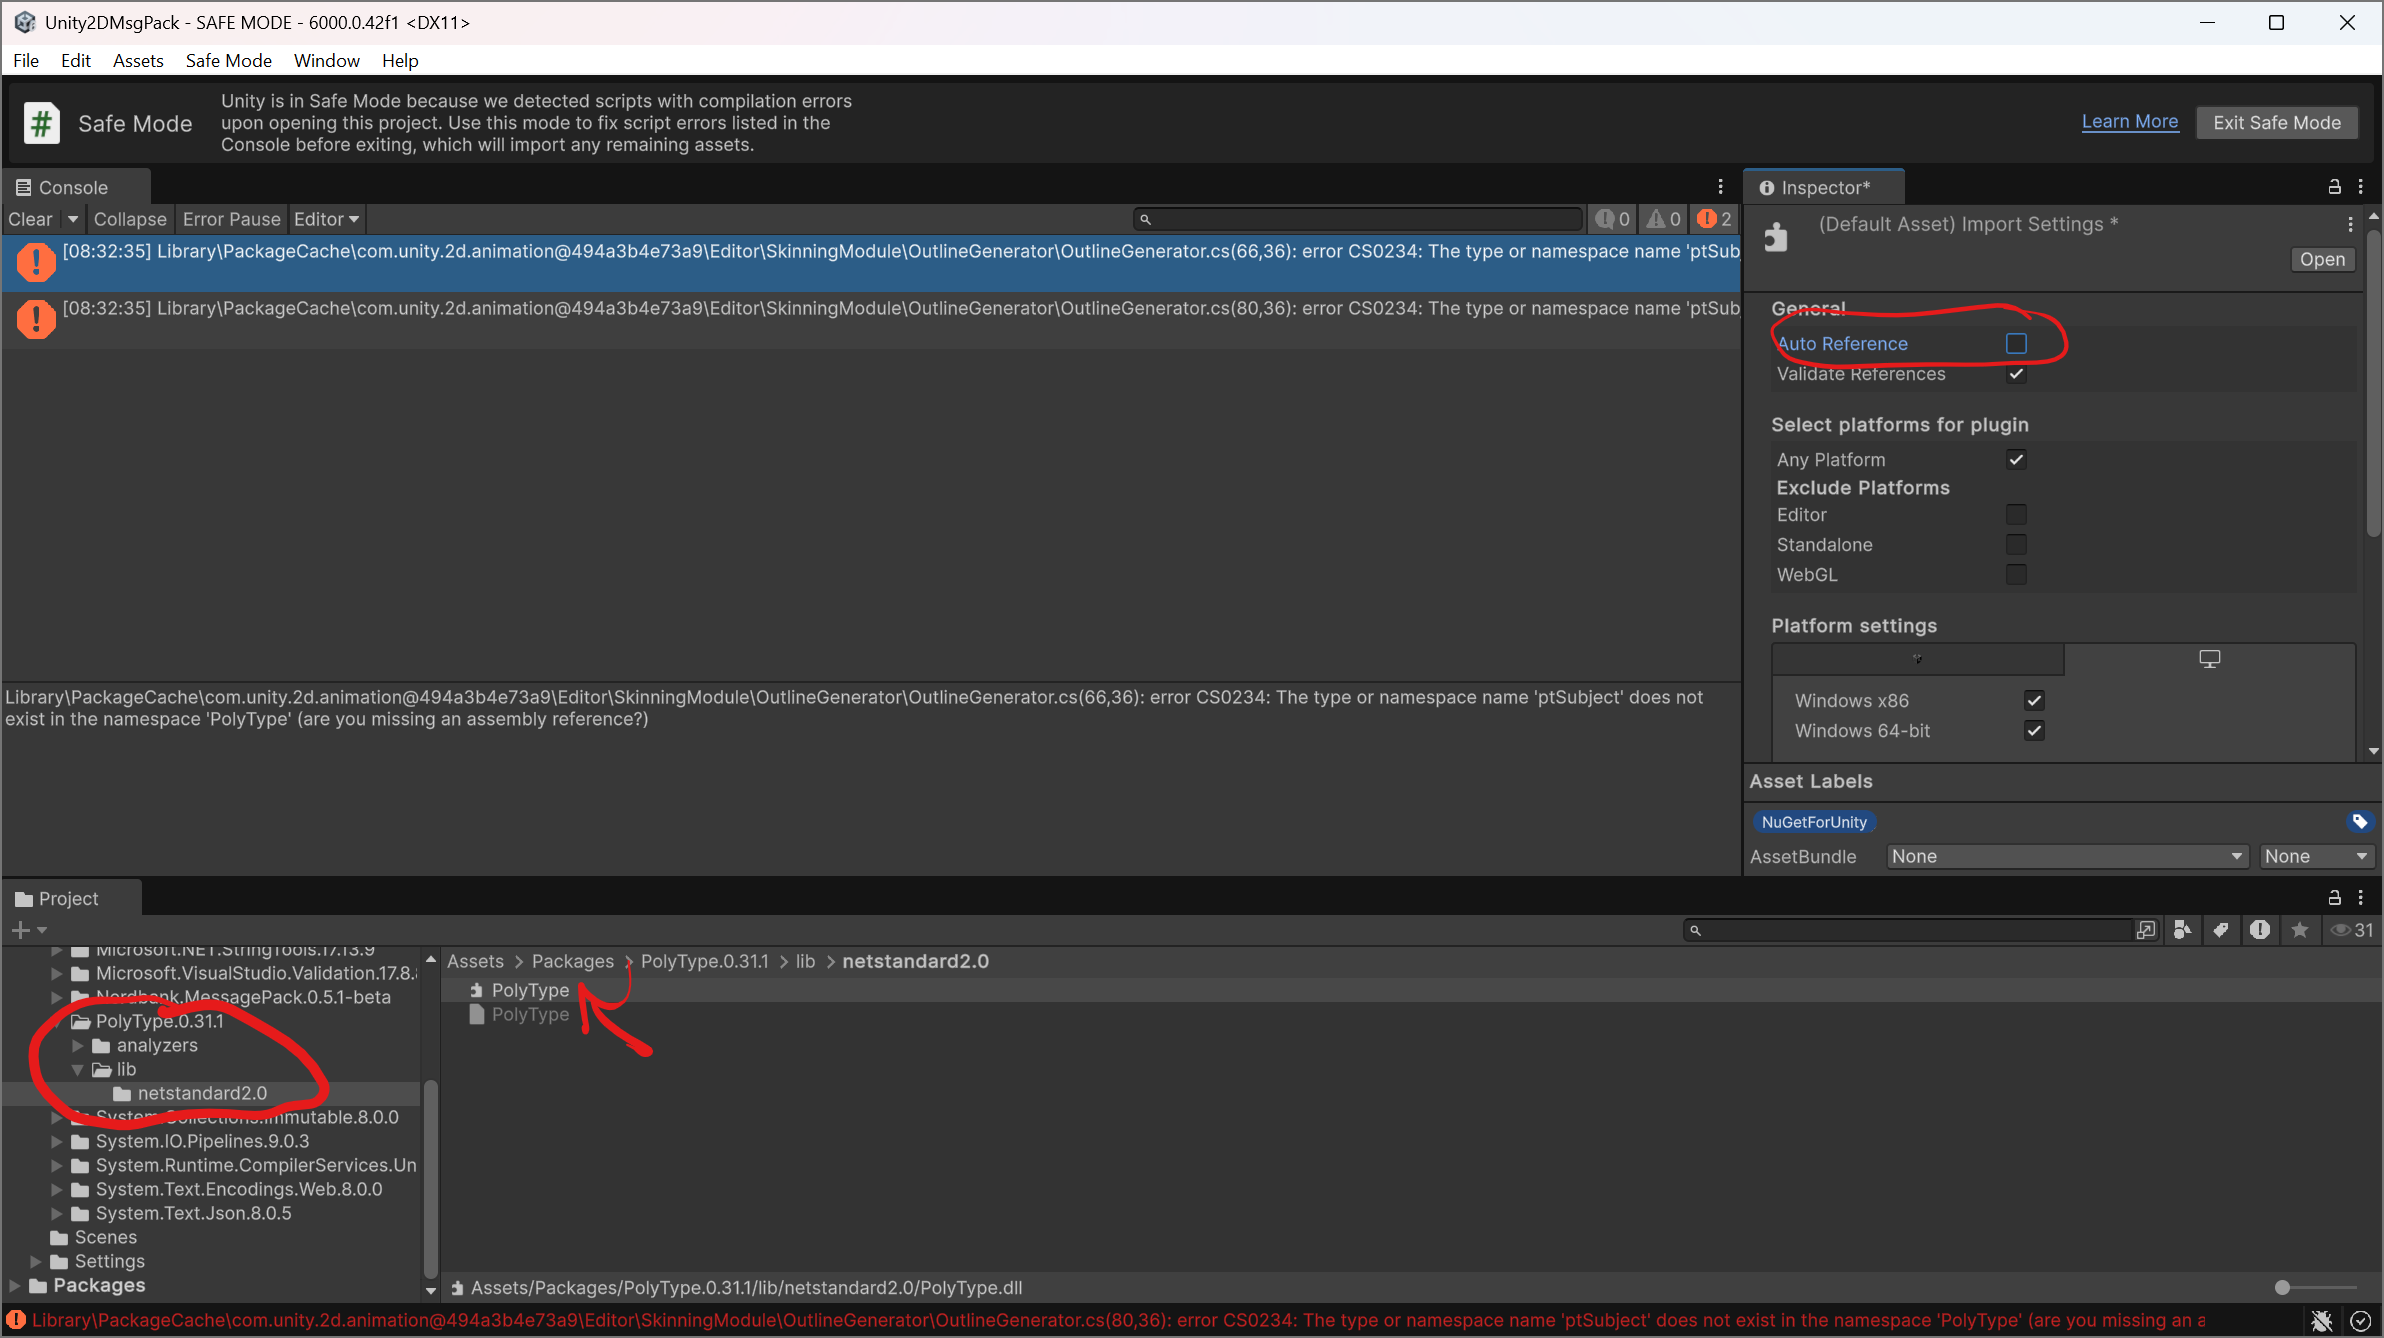Viewport: 2384px width, 1338px height.
Task: Expand the Settings folder
Action: tap(36, 1262)
